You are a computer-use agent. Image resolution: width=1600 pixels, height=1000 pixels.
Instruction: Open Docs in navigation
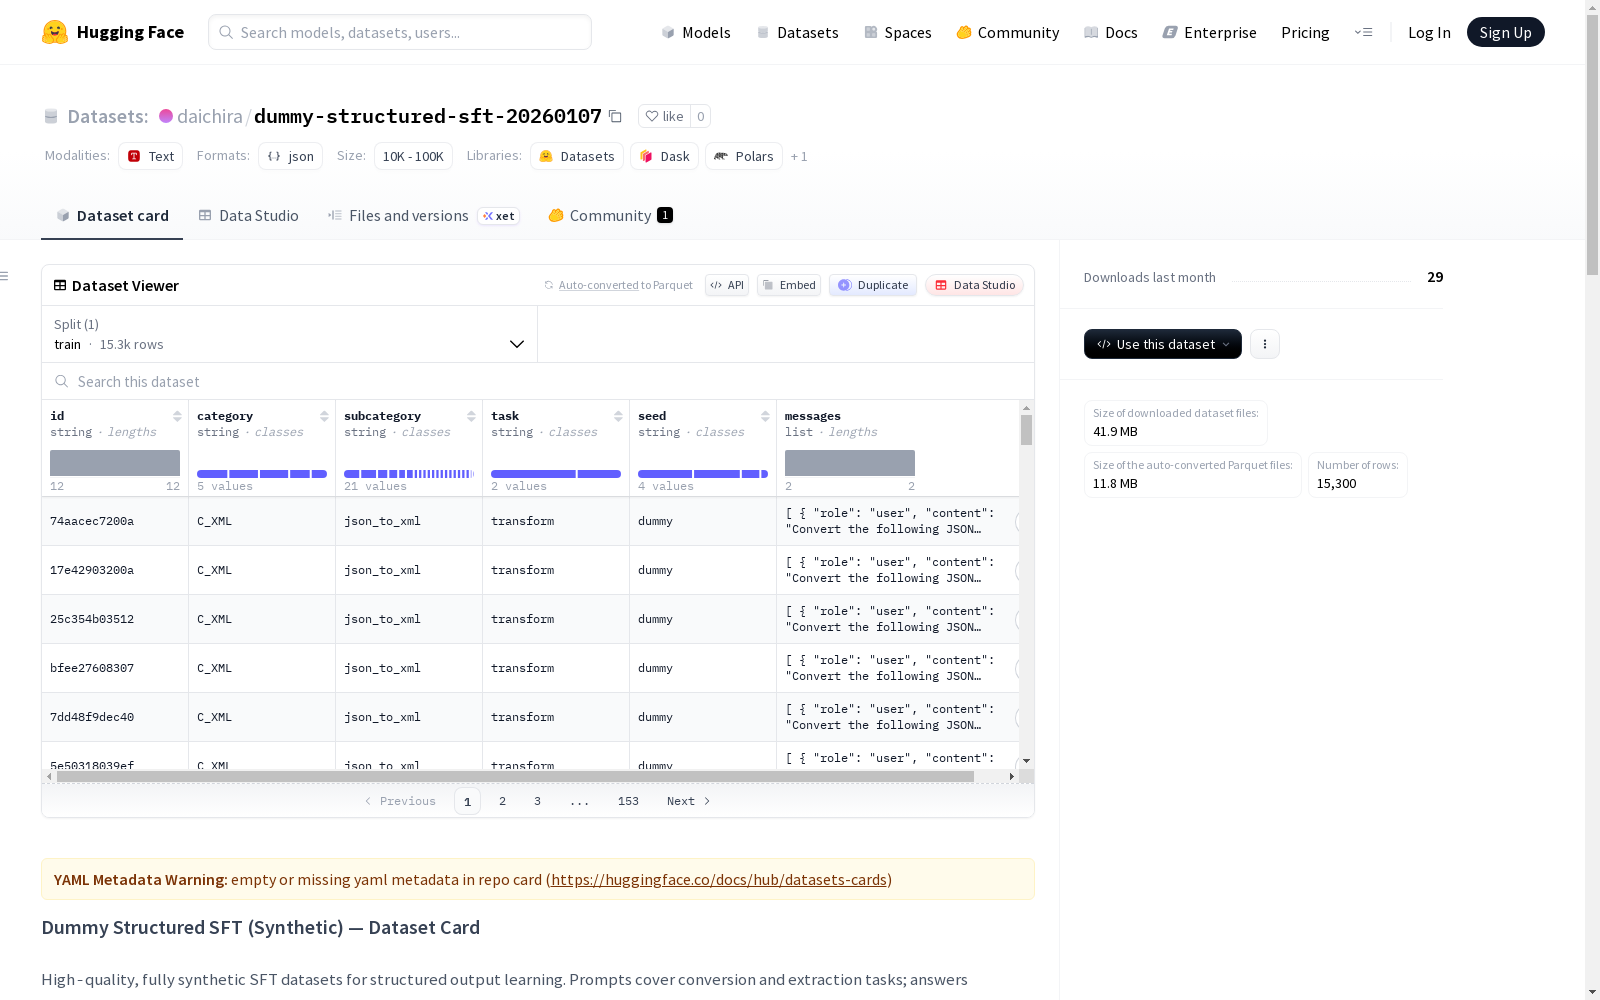(1111, 33)
